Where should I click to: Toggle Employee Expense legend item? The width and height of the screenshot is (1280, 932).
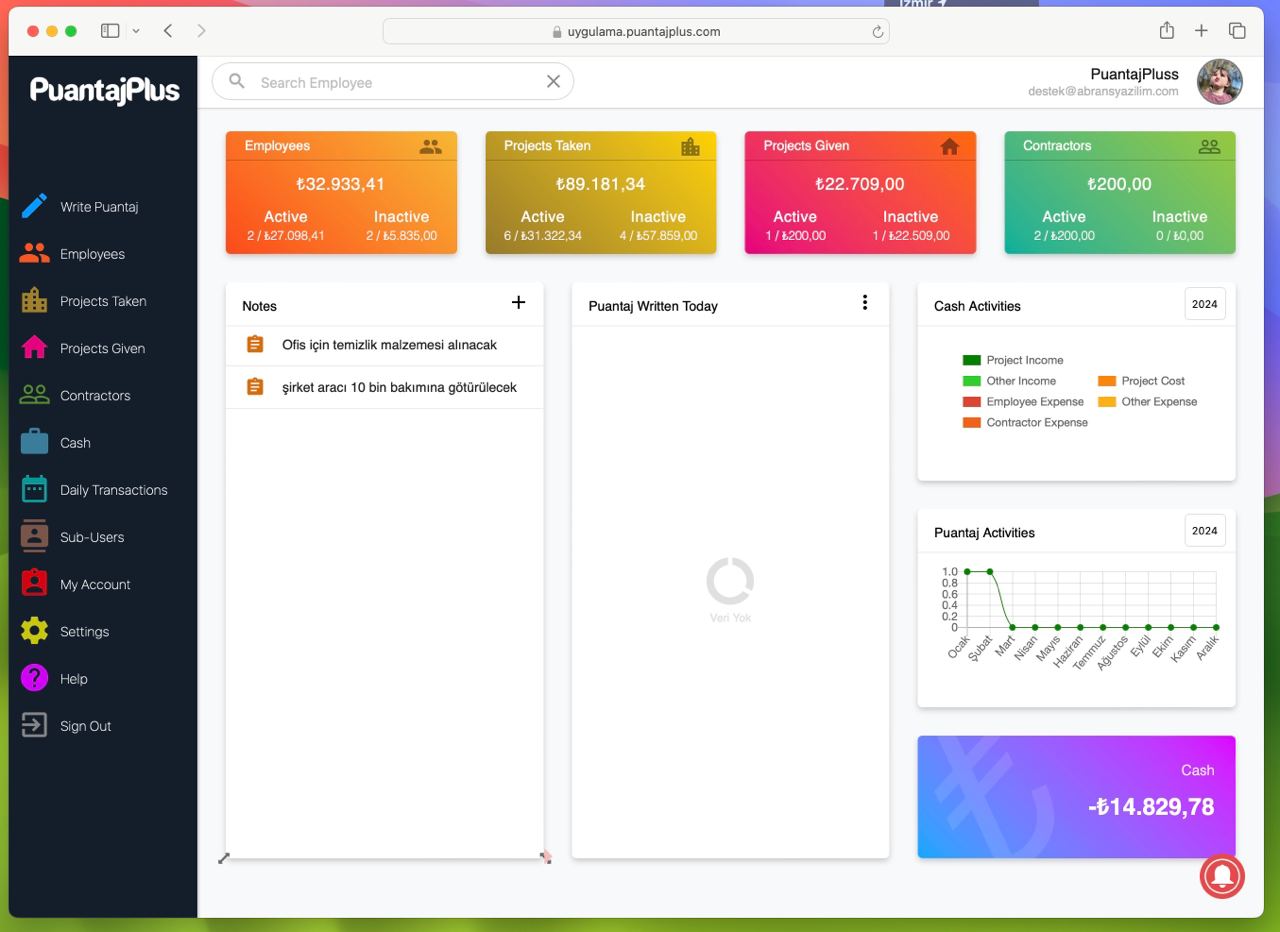click(x=1023, y=402)
